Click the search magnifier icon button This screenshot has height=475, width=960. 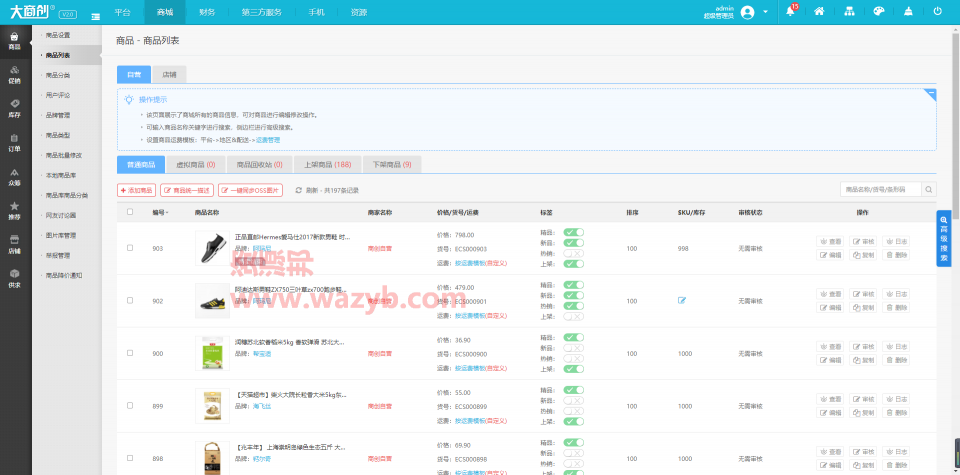(x=929, y=189)
